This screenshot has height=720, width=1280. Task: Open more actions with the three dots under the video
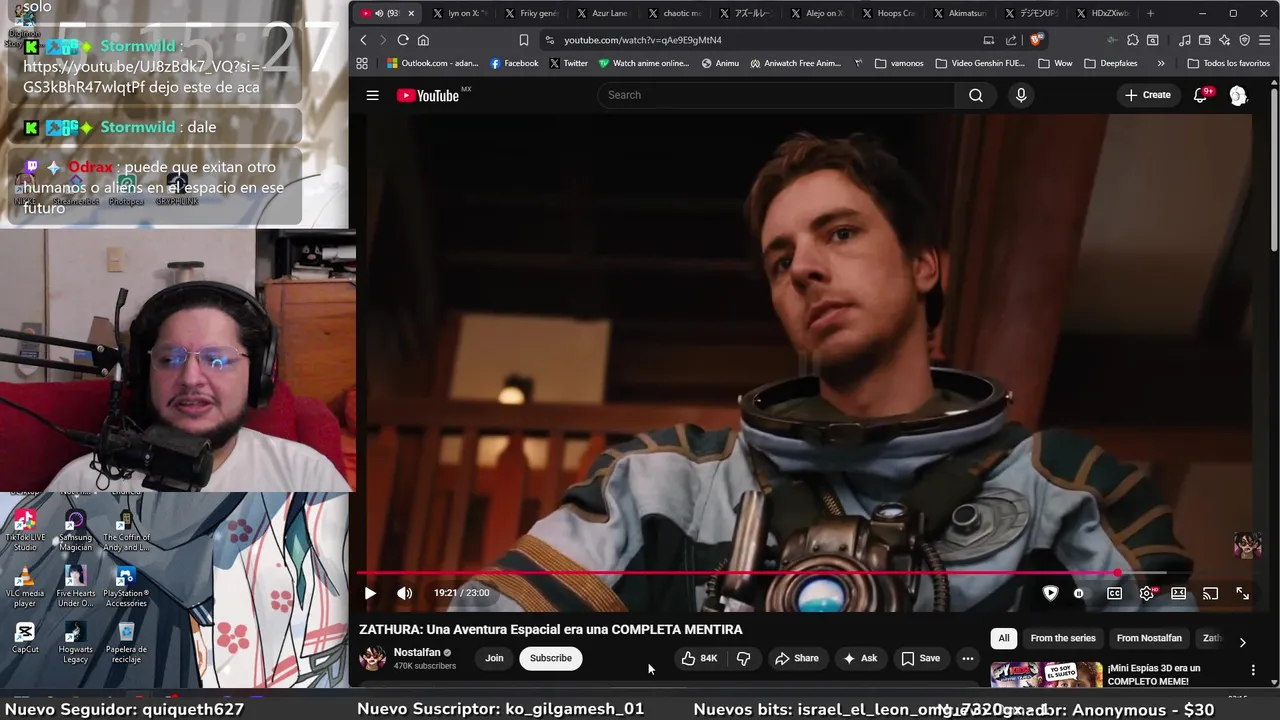(x=967, y=658)
